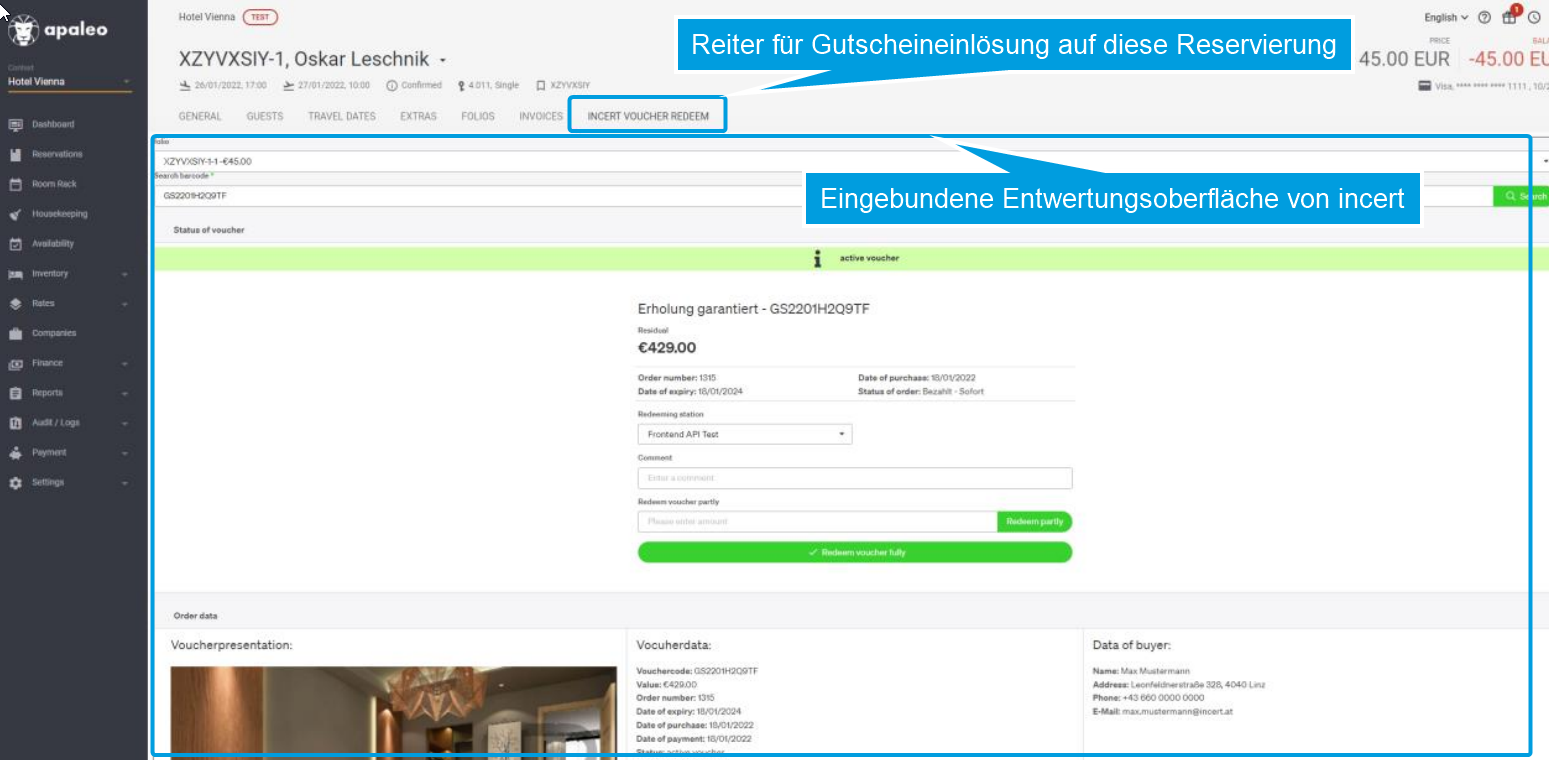Open the reservation title actions dropdown arrow
This screenshot has height=760, width=1549.
pos(442,60)
